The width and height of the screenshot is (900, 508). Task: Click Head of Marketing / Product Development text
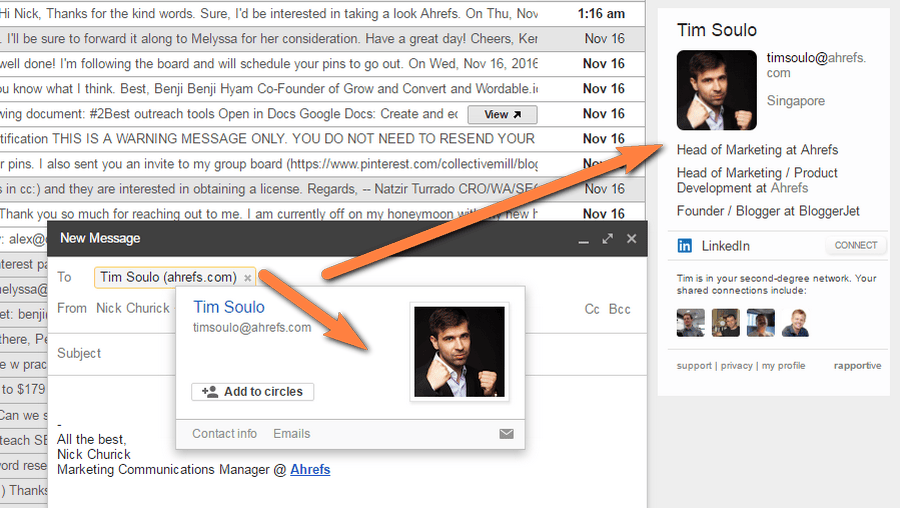[757, 180]
